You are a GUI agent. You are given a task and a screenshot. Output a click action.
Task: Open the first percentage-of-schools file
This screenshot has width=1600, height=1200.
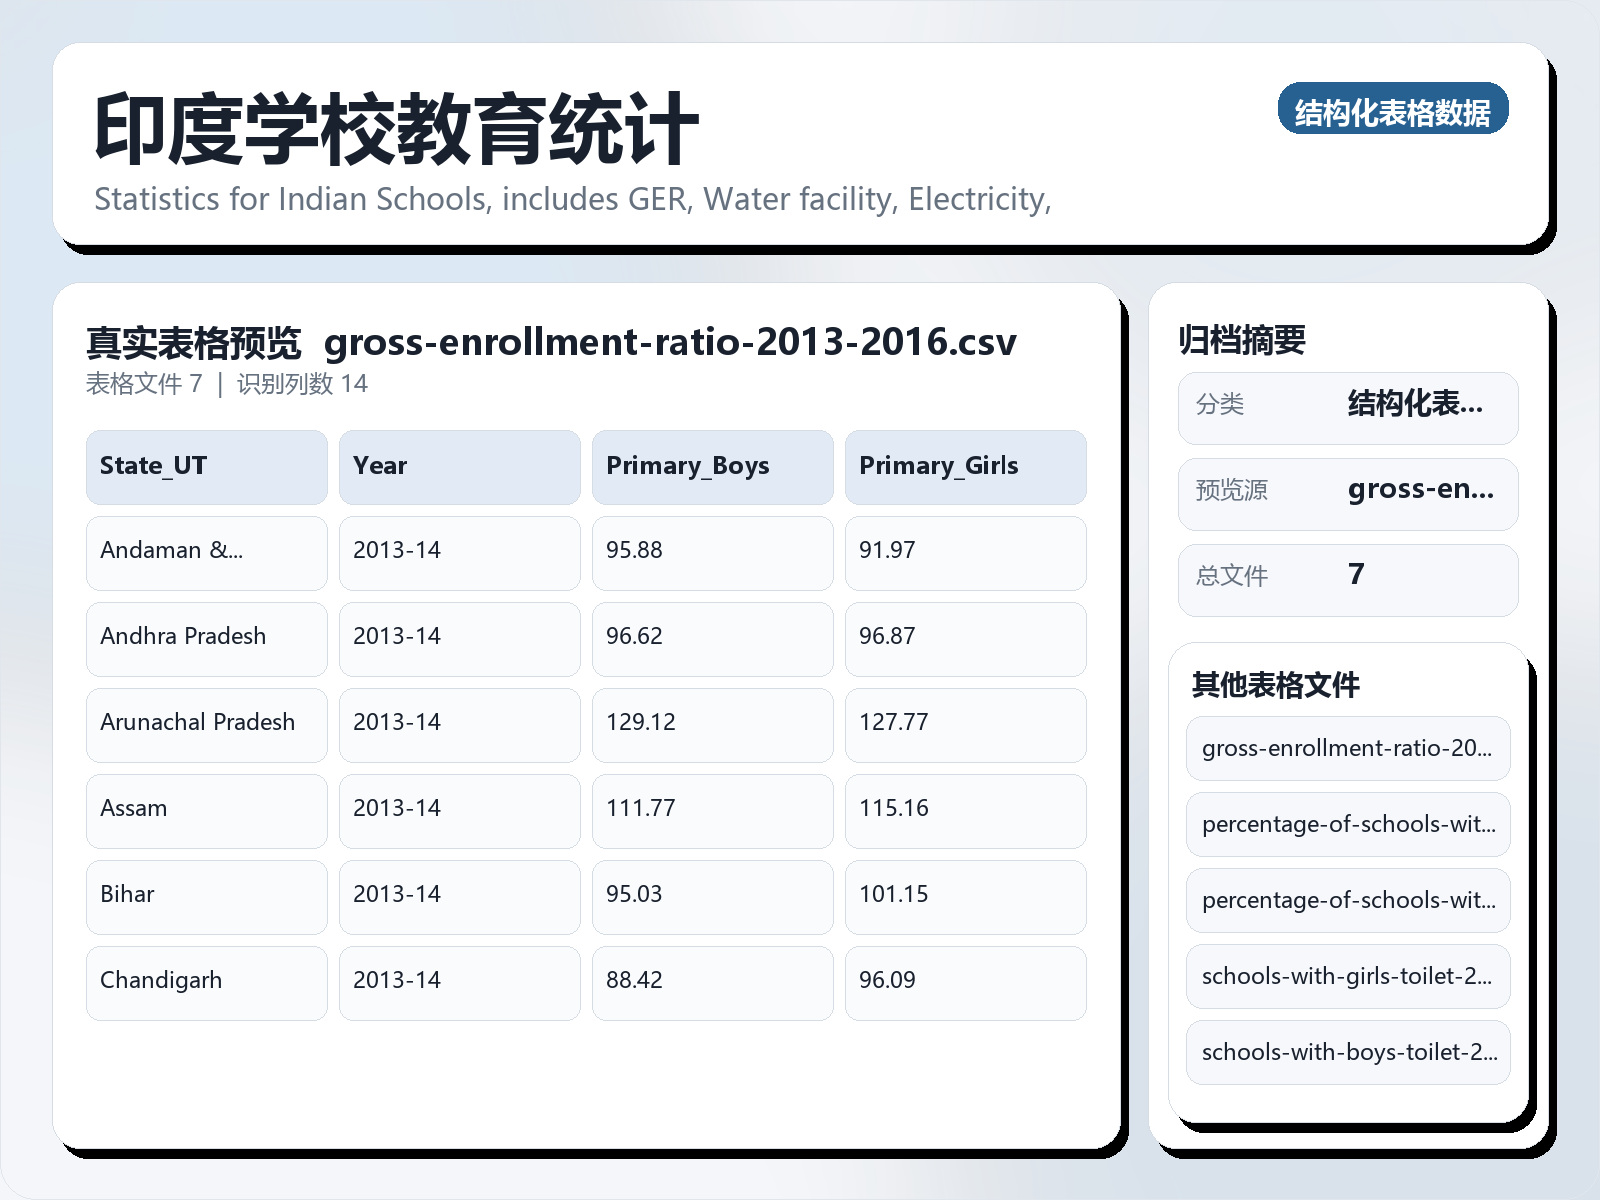(x=1347, y=824)
